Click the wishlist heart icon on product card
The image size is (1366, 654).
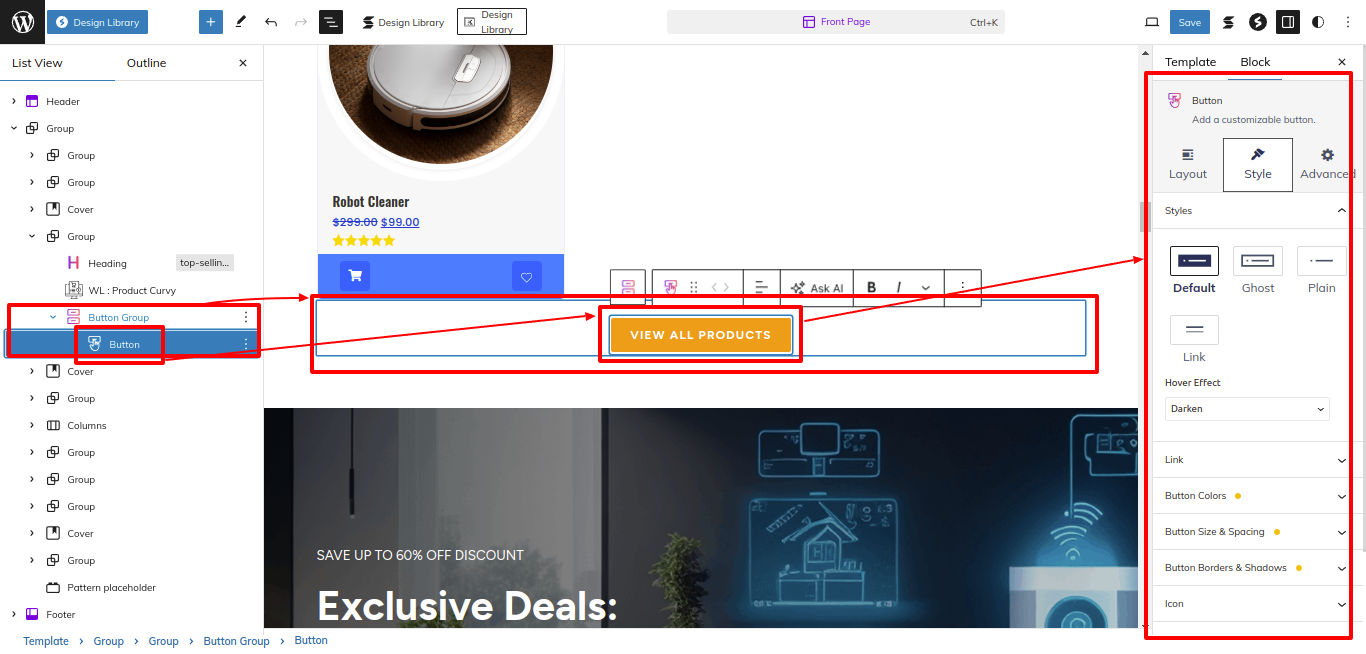pyautogui.click(x=527, y=276)
